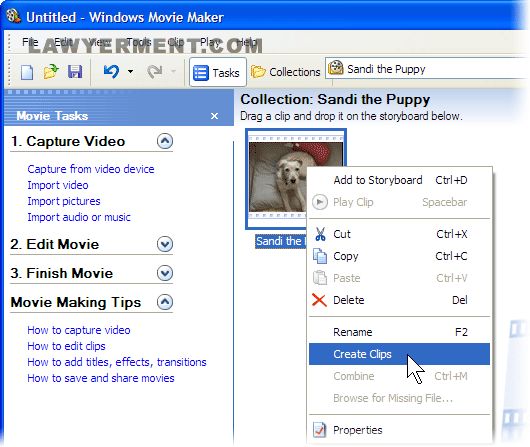This screenshot has width=530, height=447.
Task: Click the Import video link
Action: (58, 185)
